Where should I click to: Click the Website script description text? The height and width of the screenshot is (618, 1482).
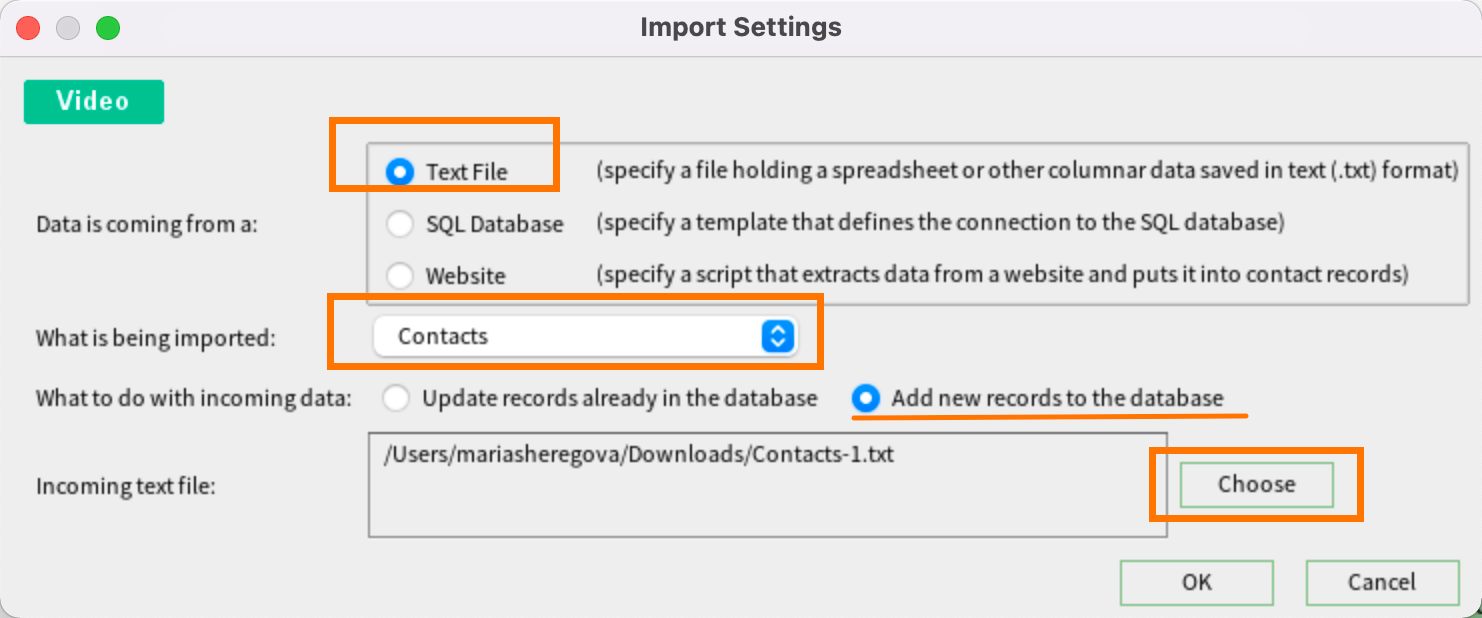pyautogui.click(x=1002, y=274)
